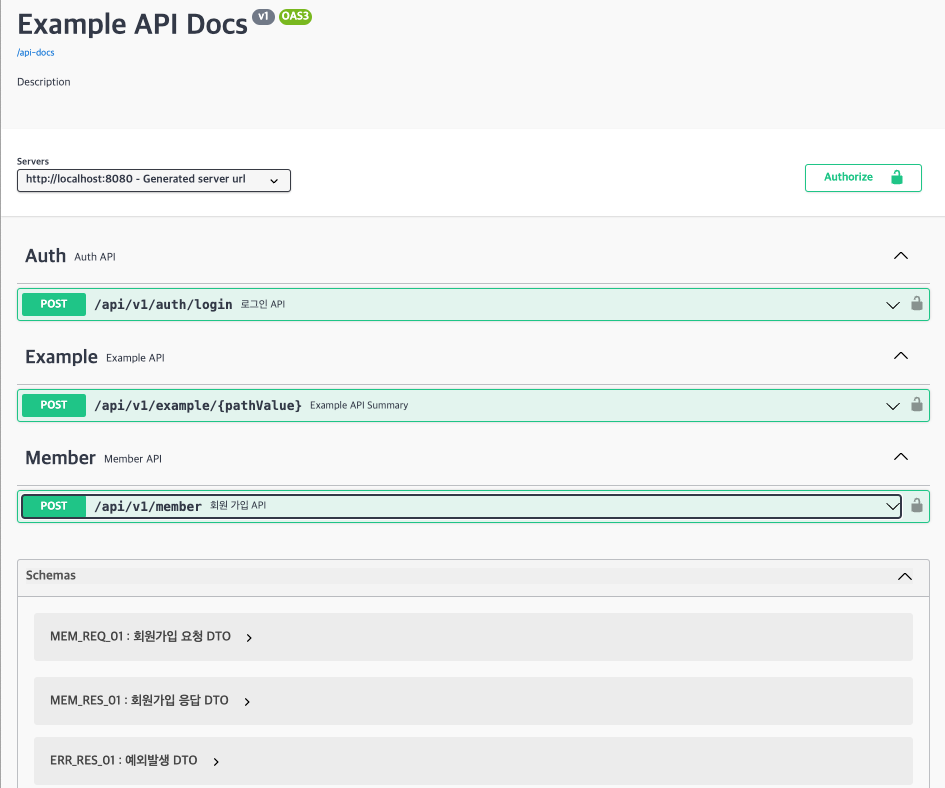Click the /api/v1/example/{pathValue} path text
This screenshot has height=788, width=945.
[198, 405]
